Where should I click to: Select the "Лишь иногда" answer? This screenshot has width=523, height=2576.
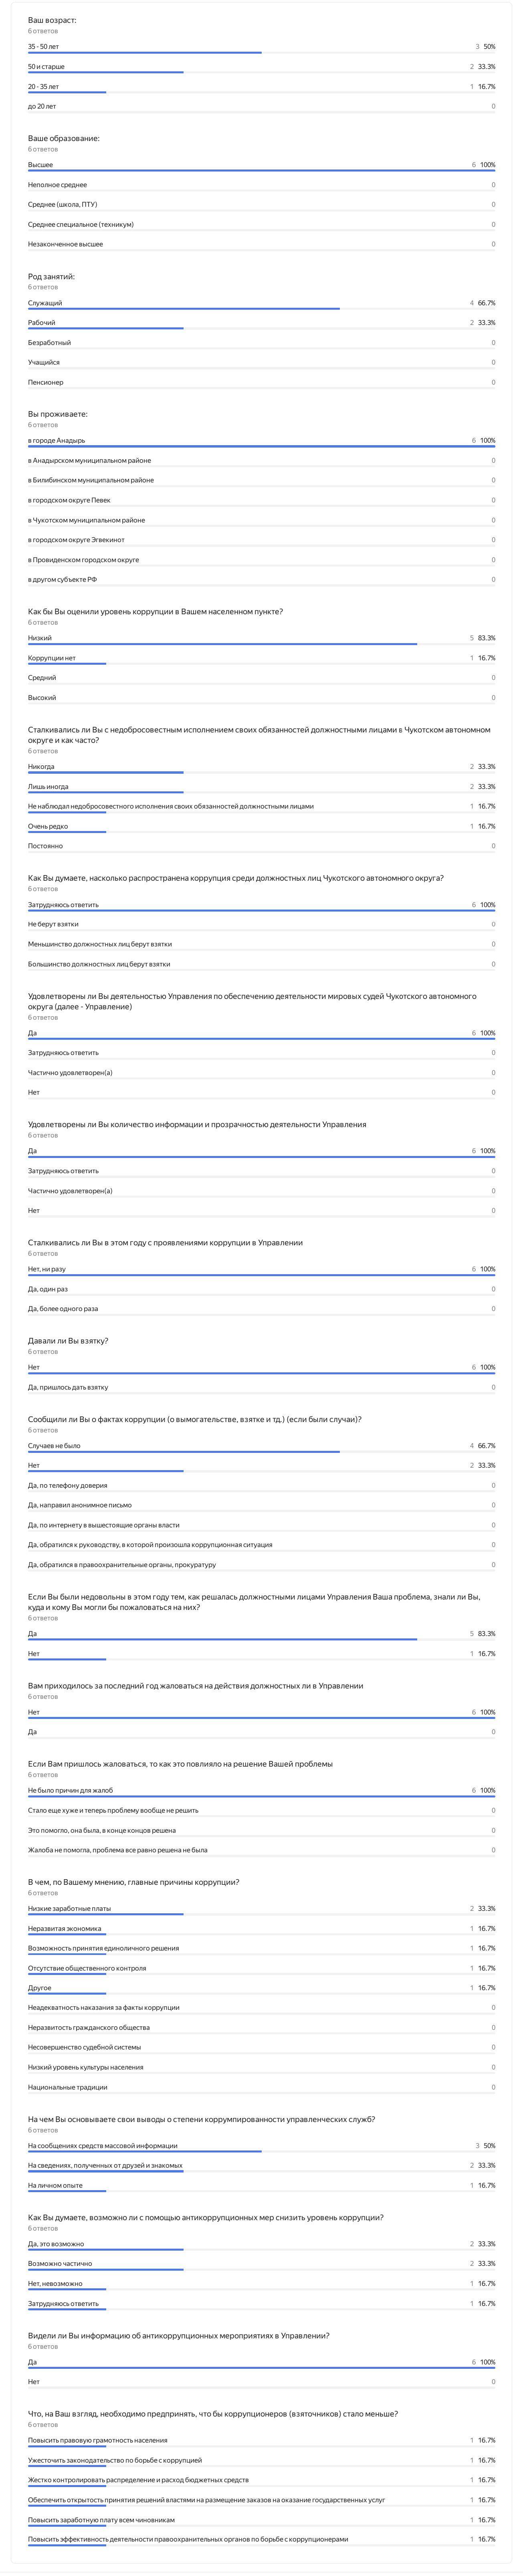point(48,787)
